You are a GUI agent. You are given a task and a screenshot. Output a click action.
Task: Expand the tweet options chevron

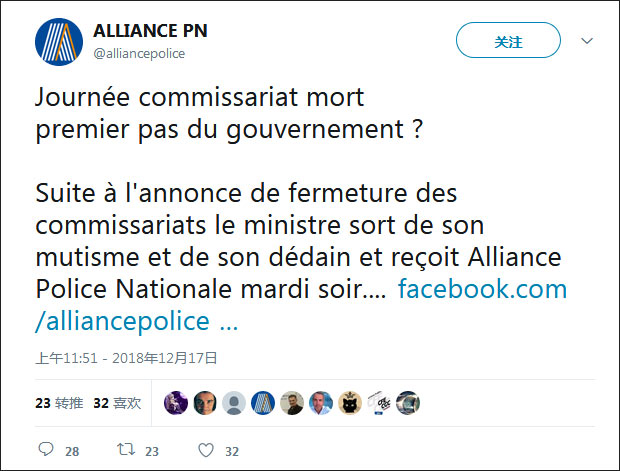click(587, 42)
